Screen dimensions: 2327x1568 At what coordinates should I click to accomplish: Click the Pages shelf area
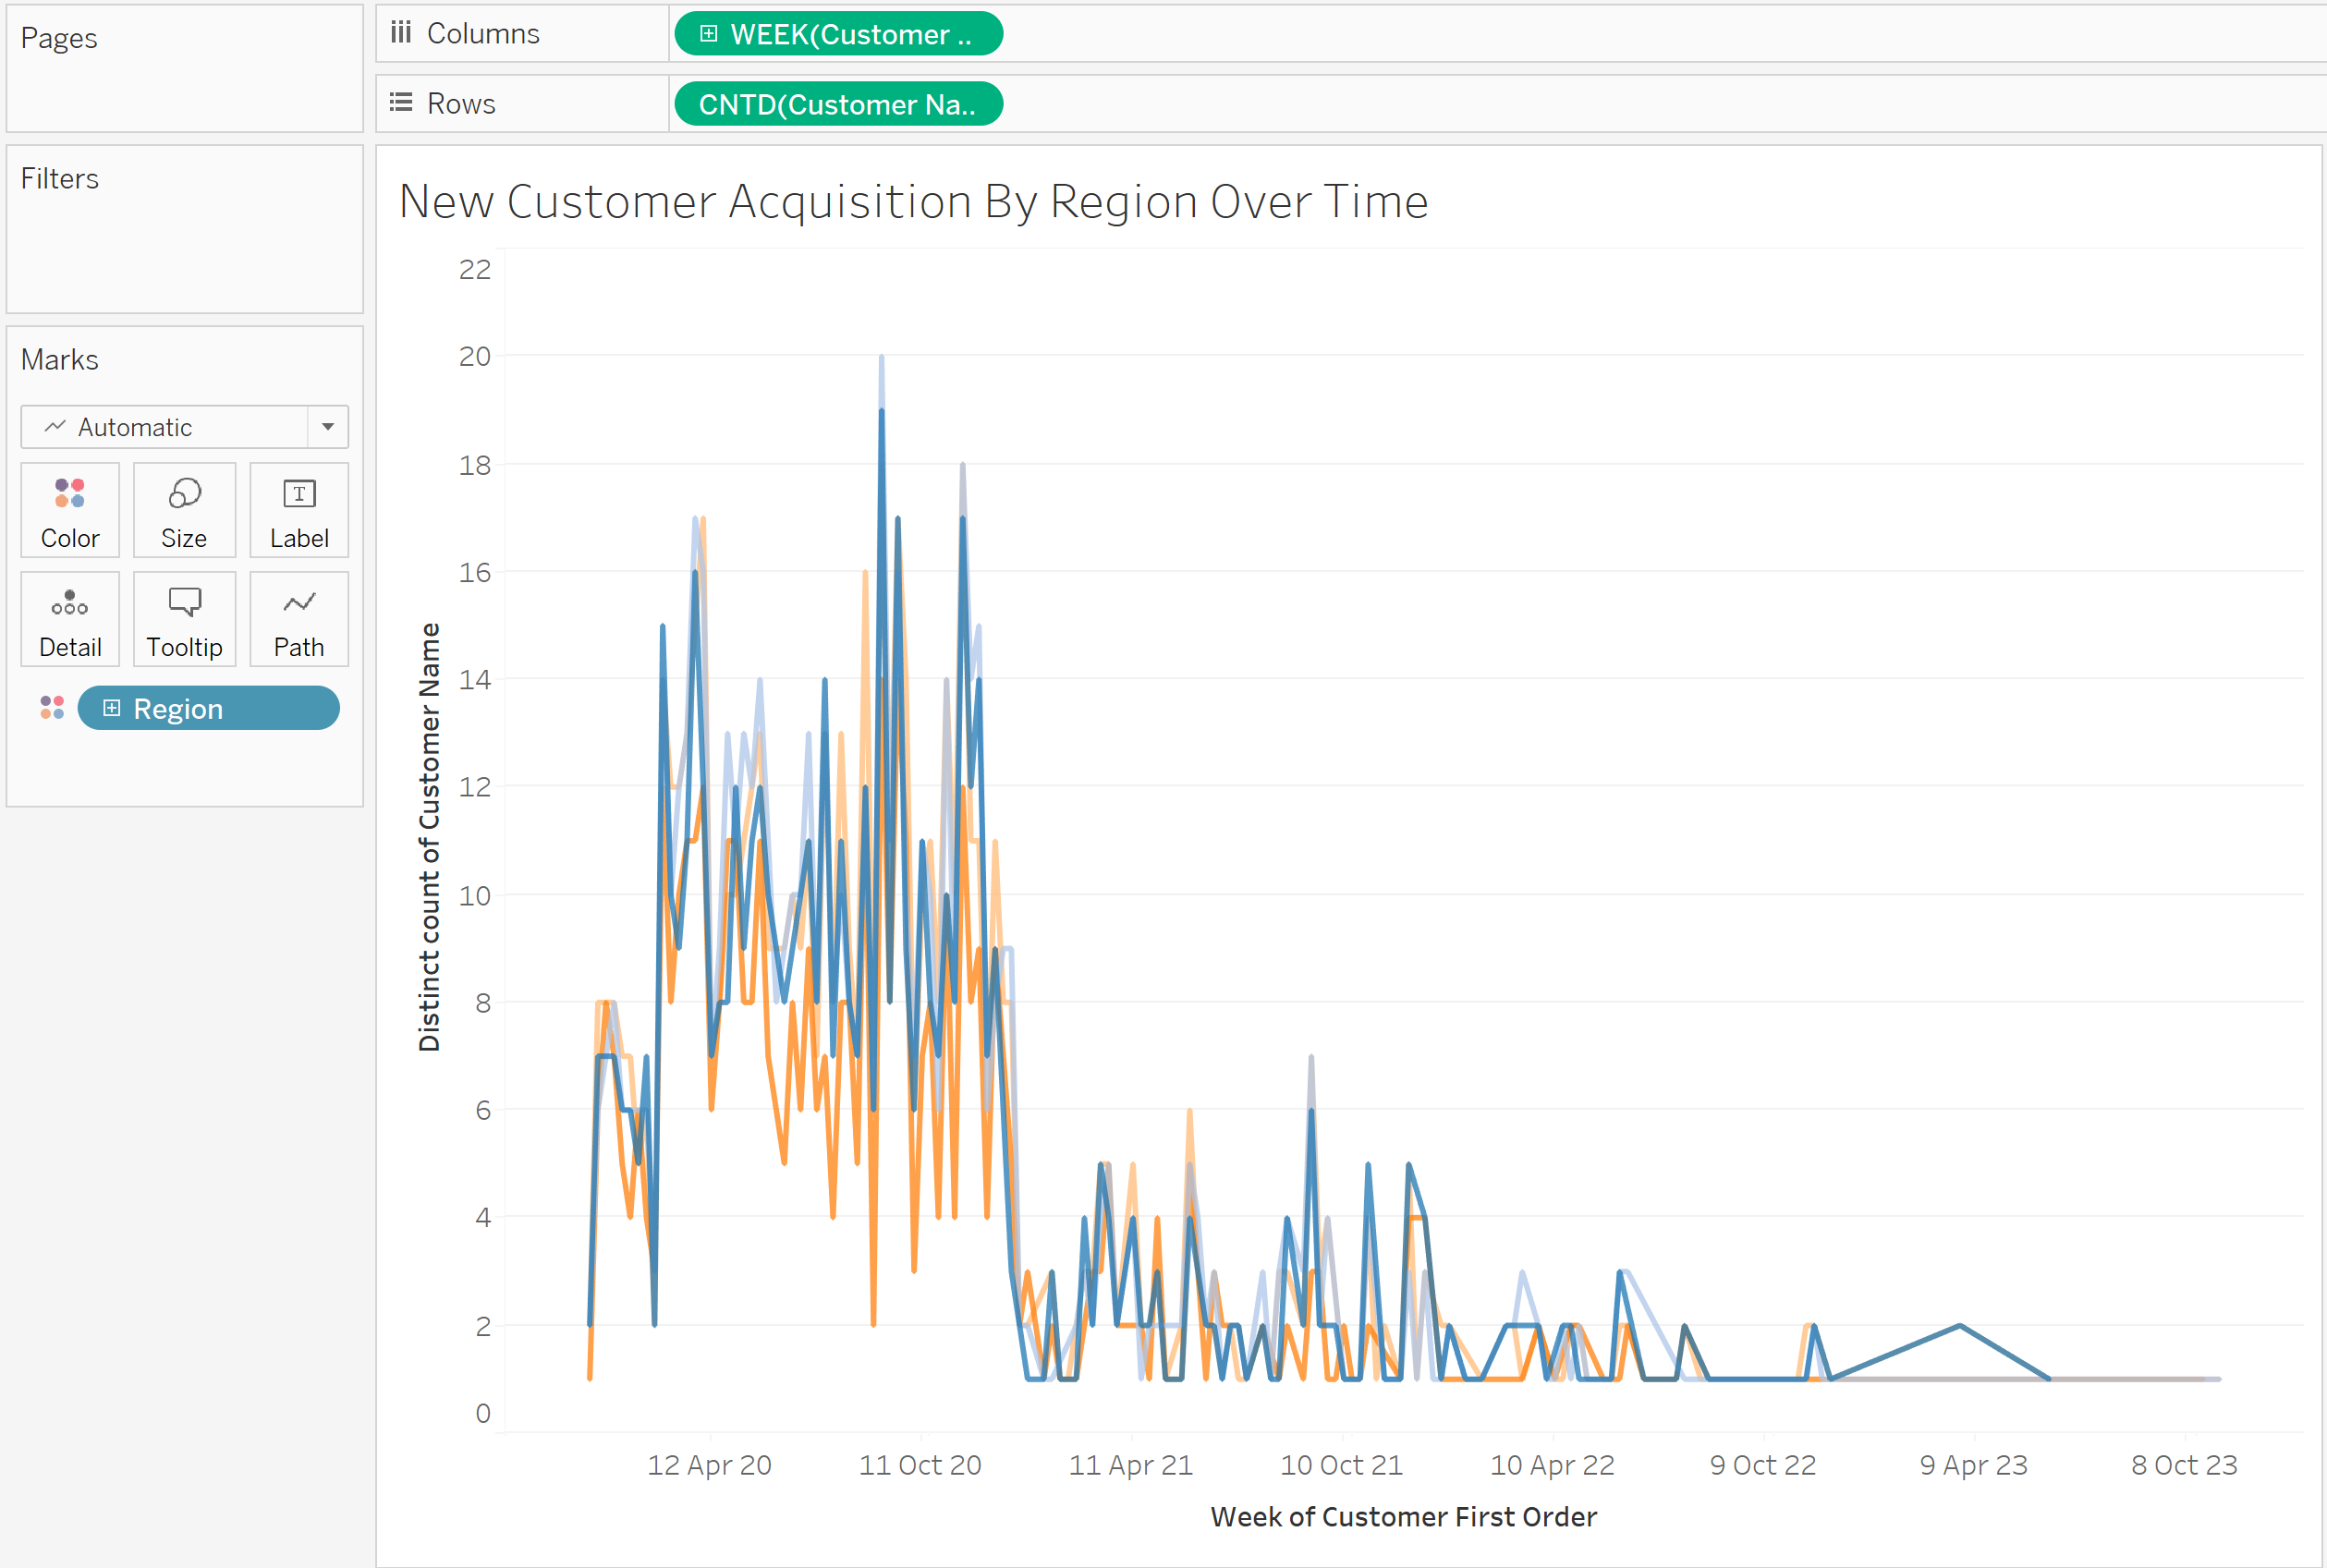(184, 80)
